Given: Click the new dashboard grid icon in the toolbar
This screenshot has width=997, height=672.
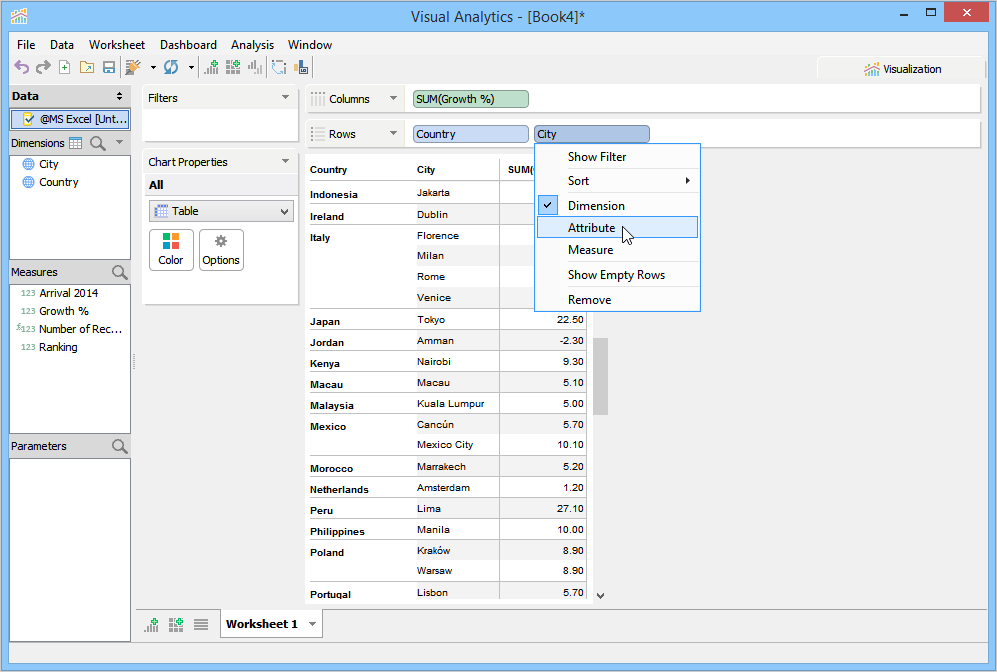Looking at the screenshot, I should [x=233, y=67].
